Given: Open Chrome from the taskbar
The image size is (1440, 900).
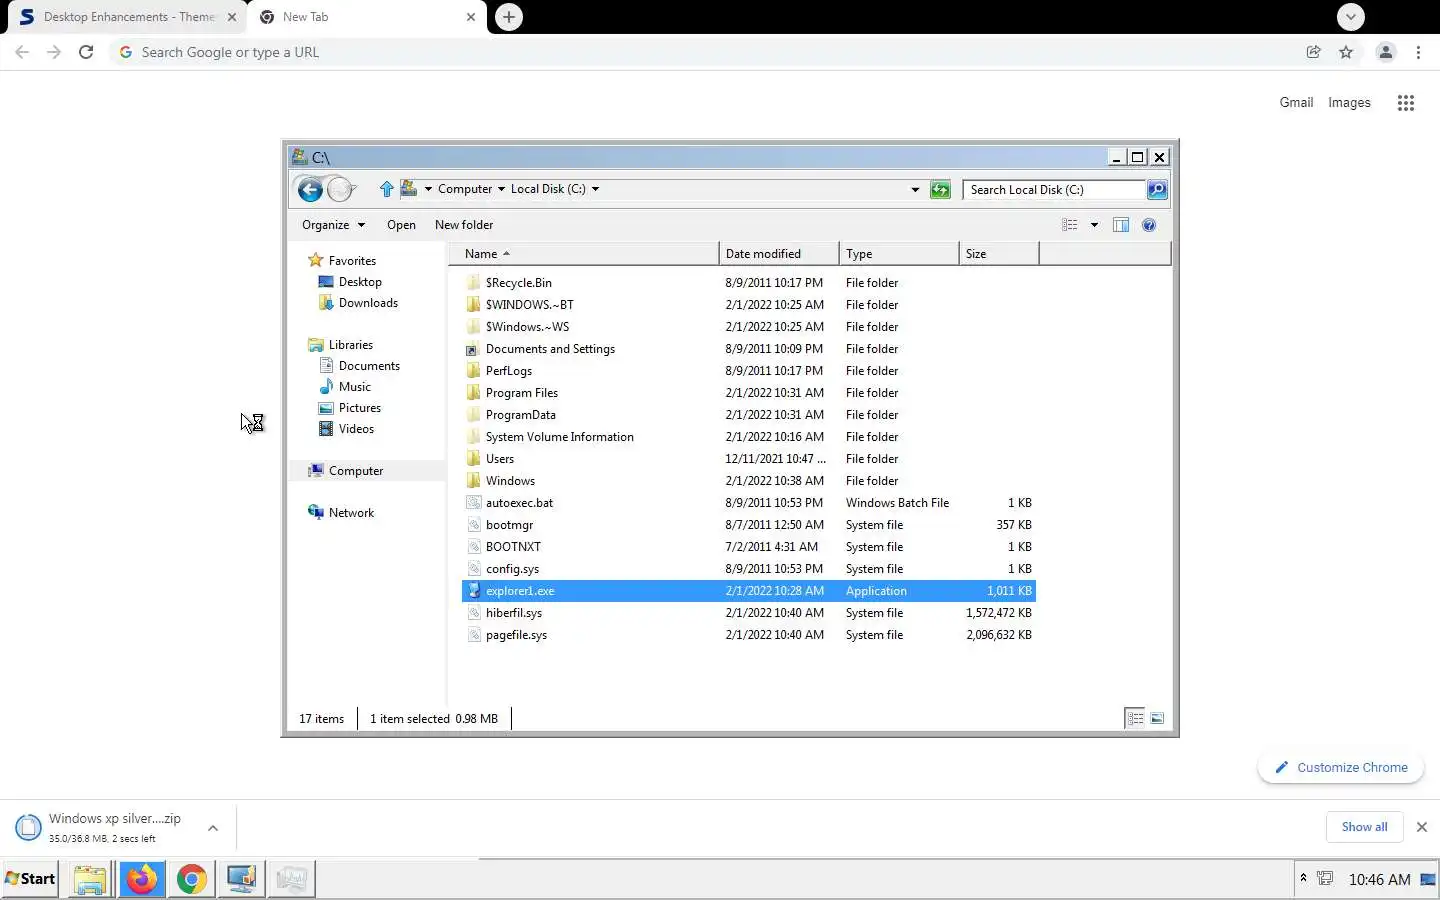Looking at the screenshot, I should point(191,879).
